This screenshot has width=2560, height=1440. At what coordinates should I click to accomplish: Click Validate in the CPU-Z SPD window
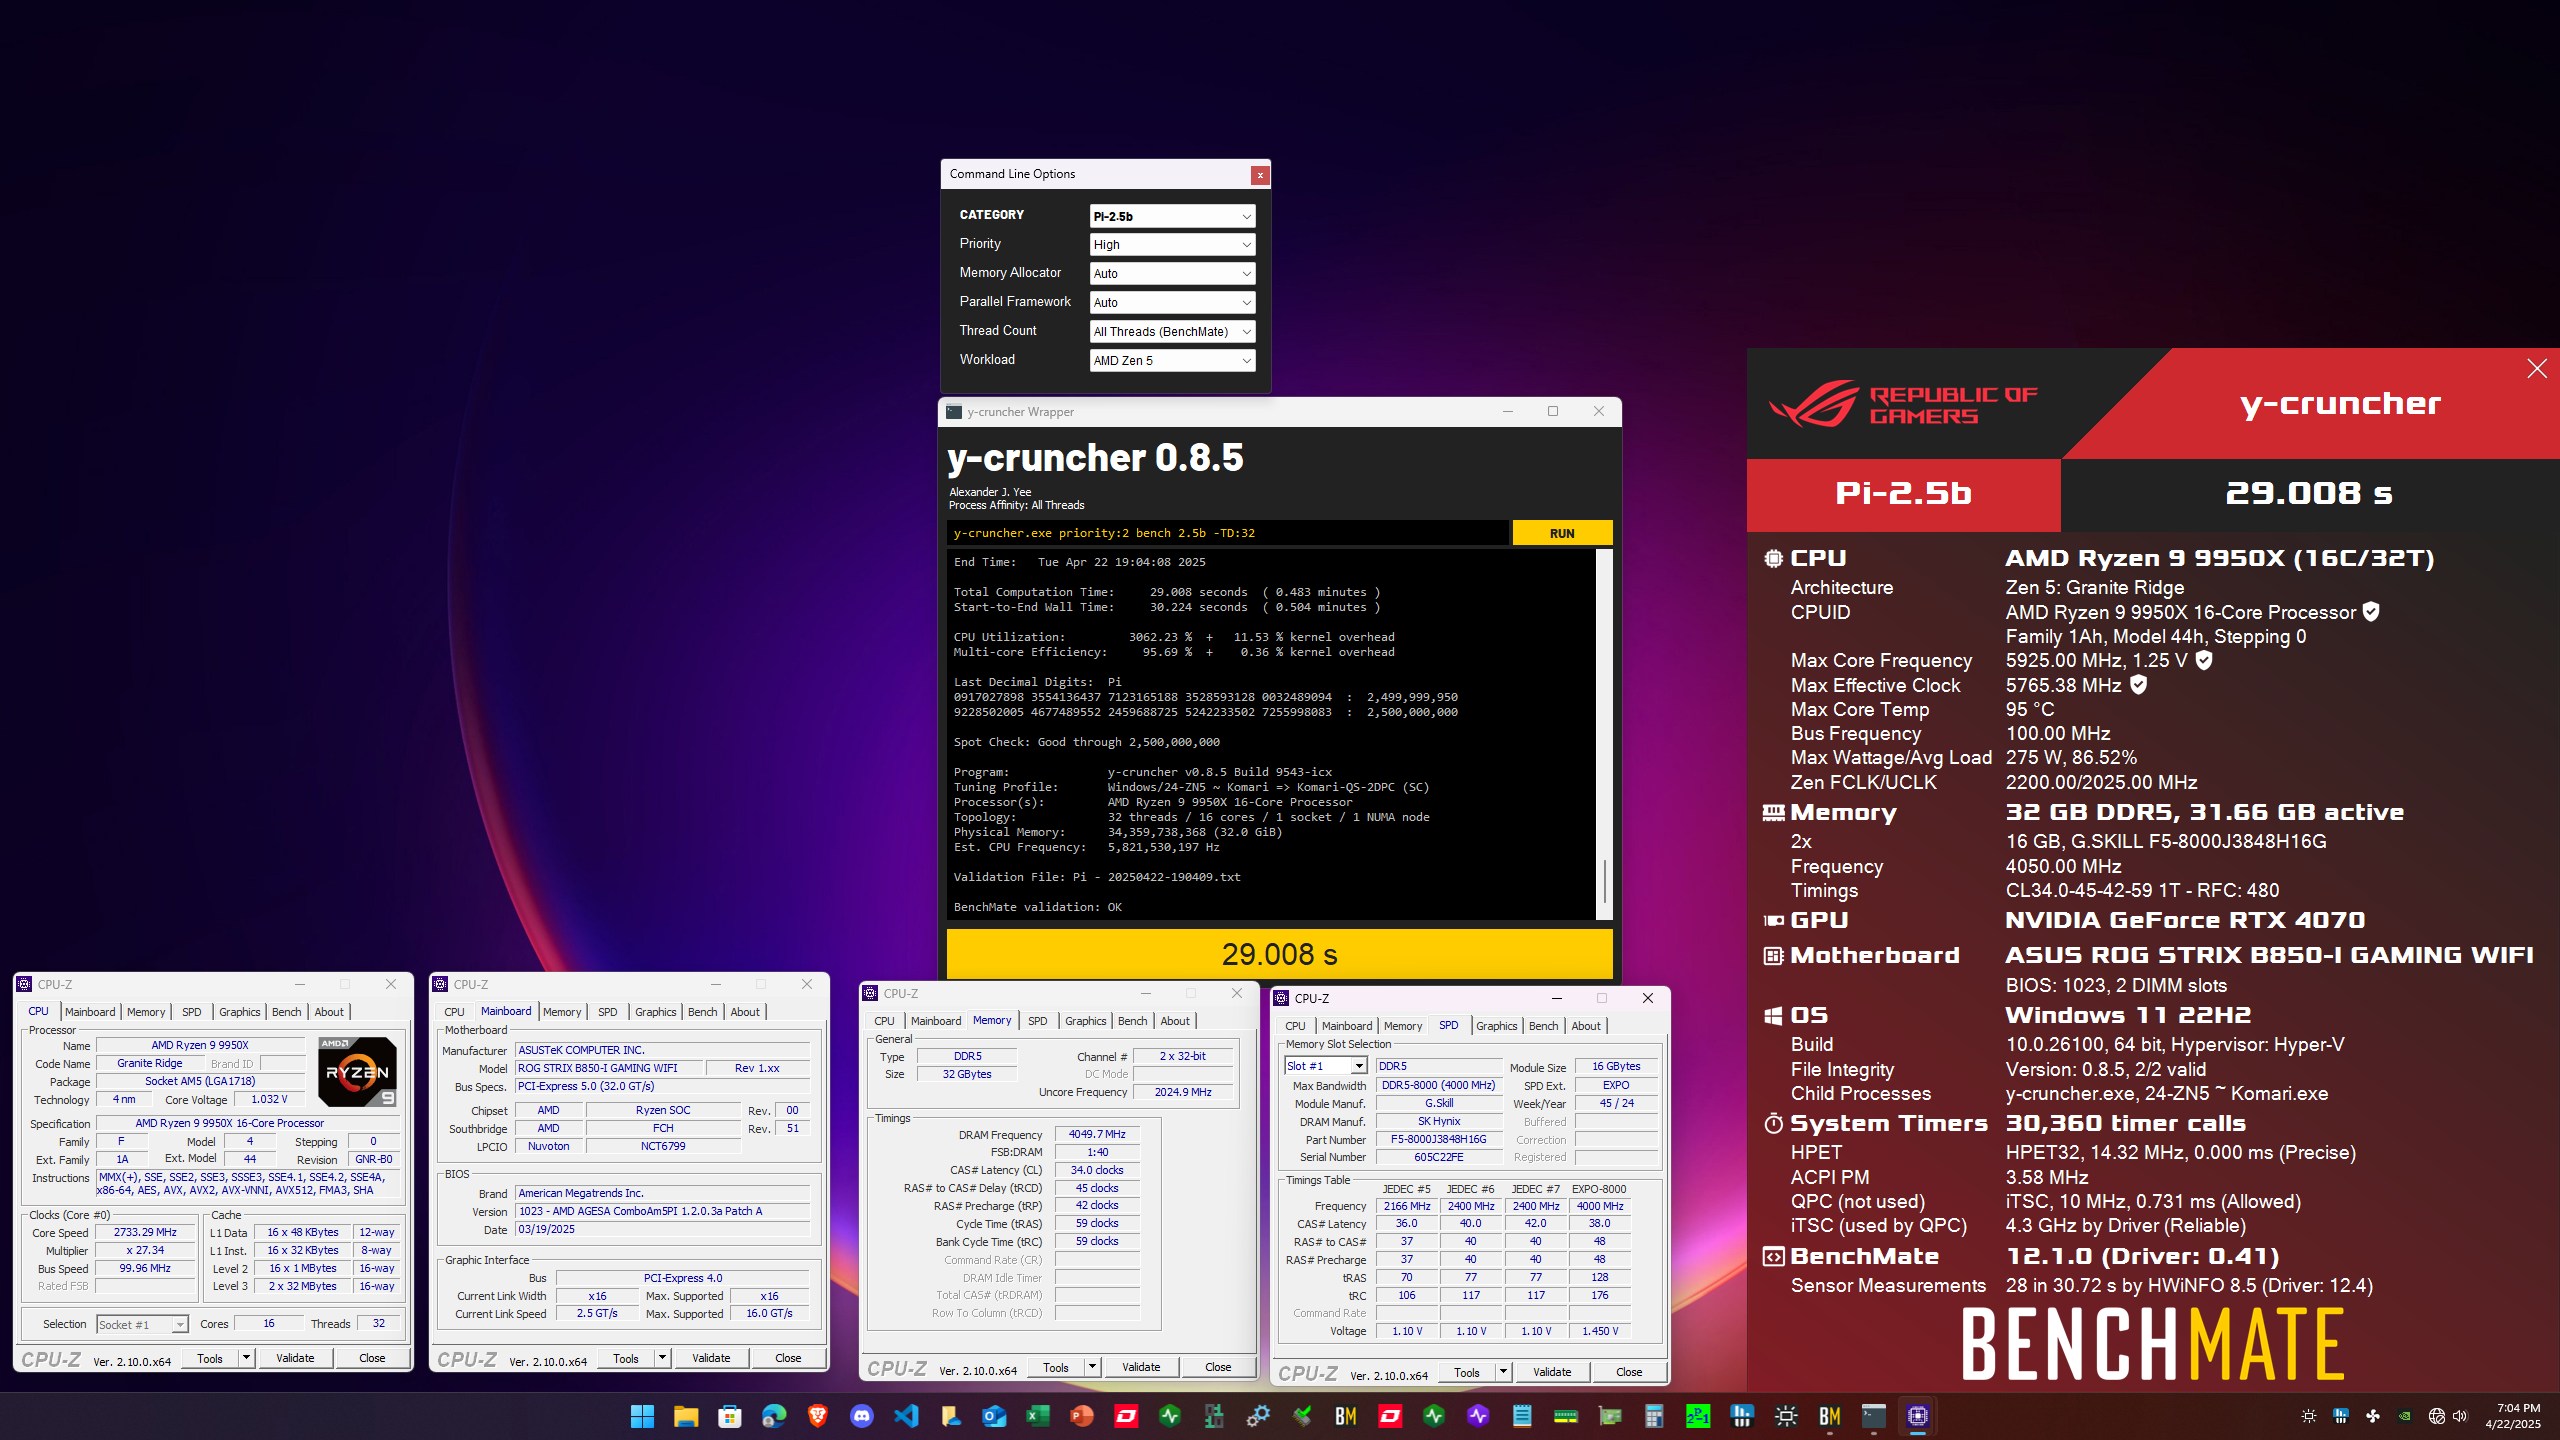tap(1552, 1372)
